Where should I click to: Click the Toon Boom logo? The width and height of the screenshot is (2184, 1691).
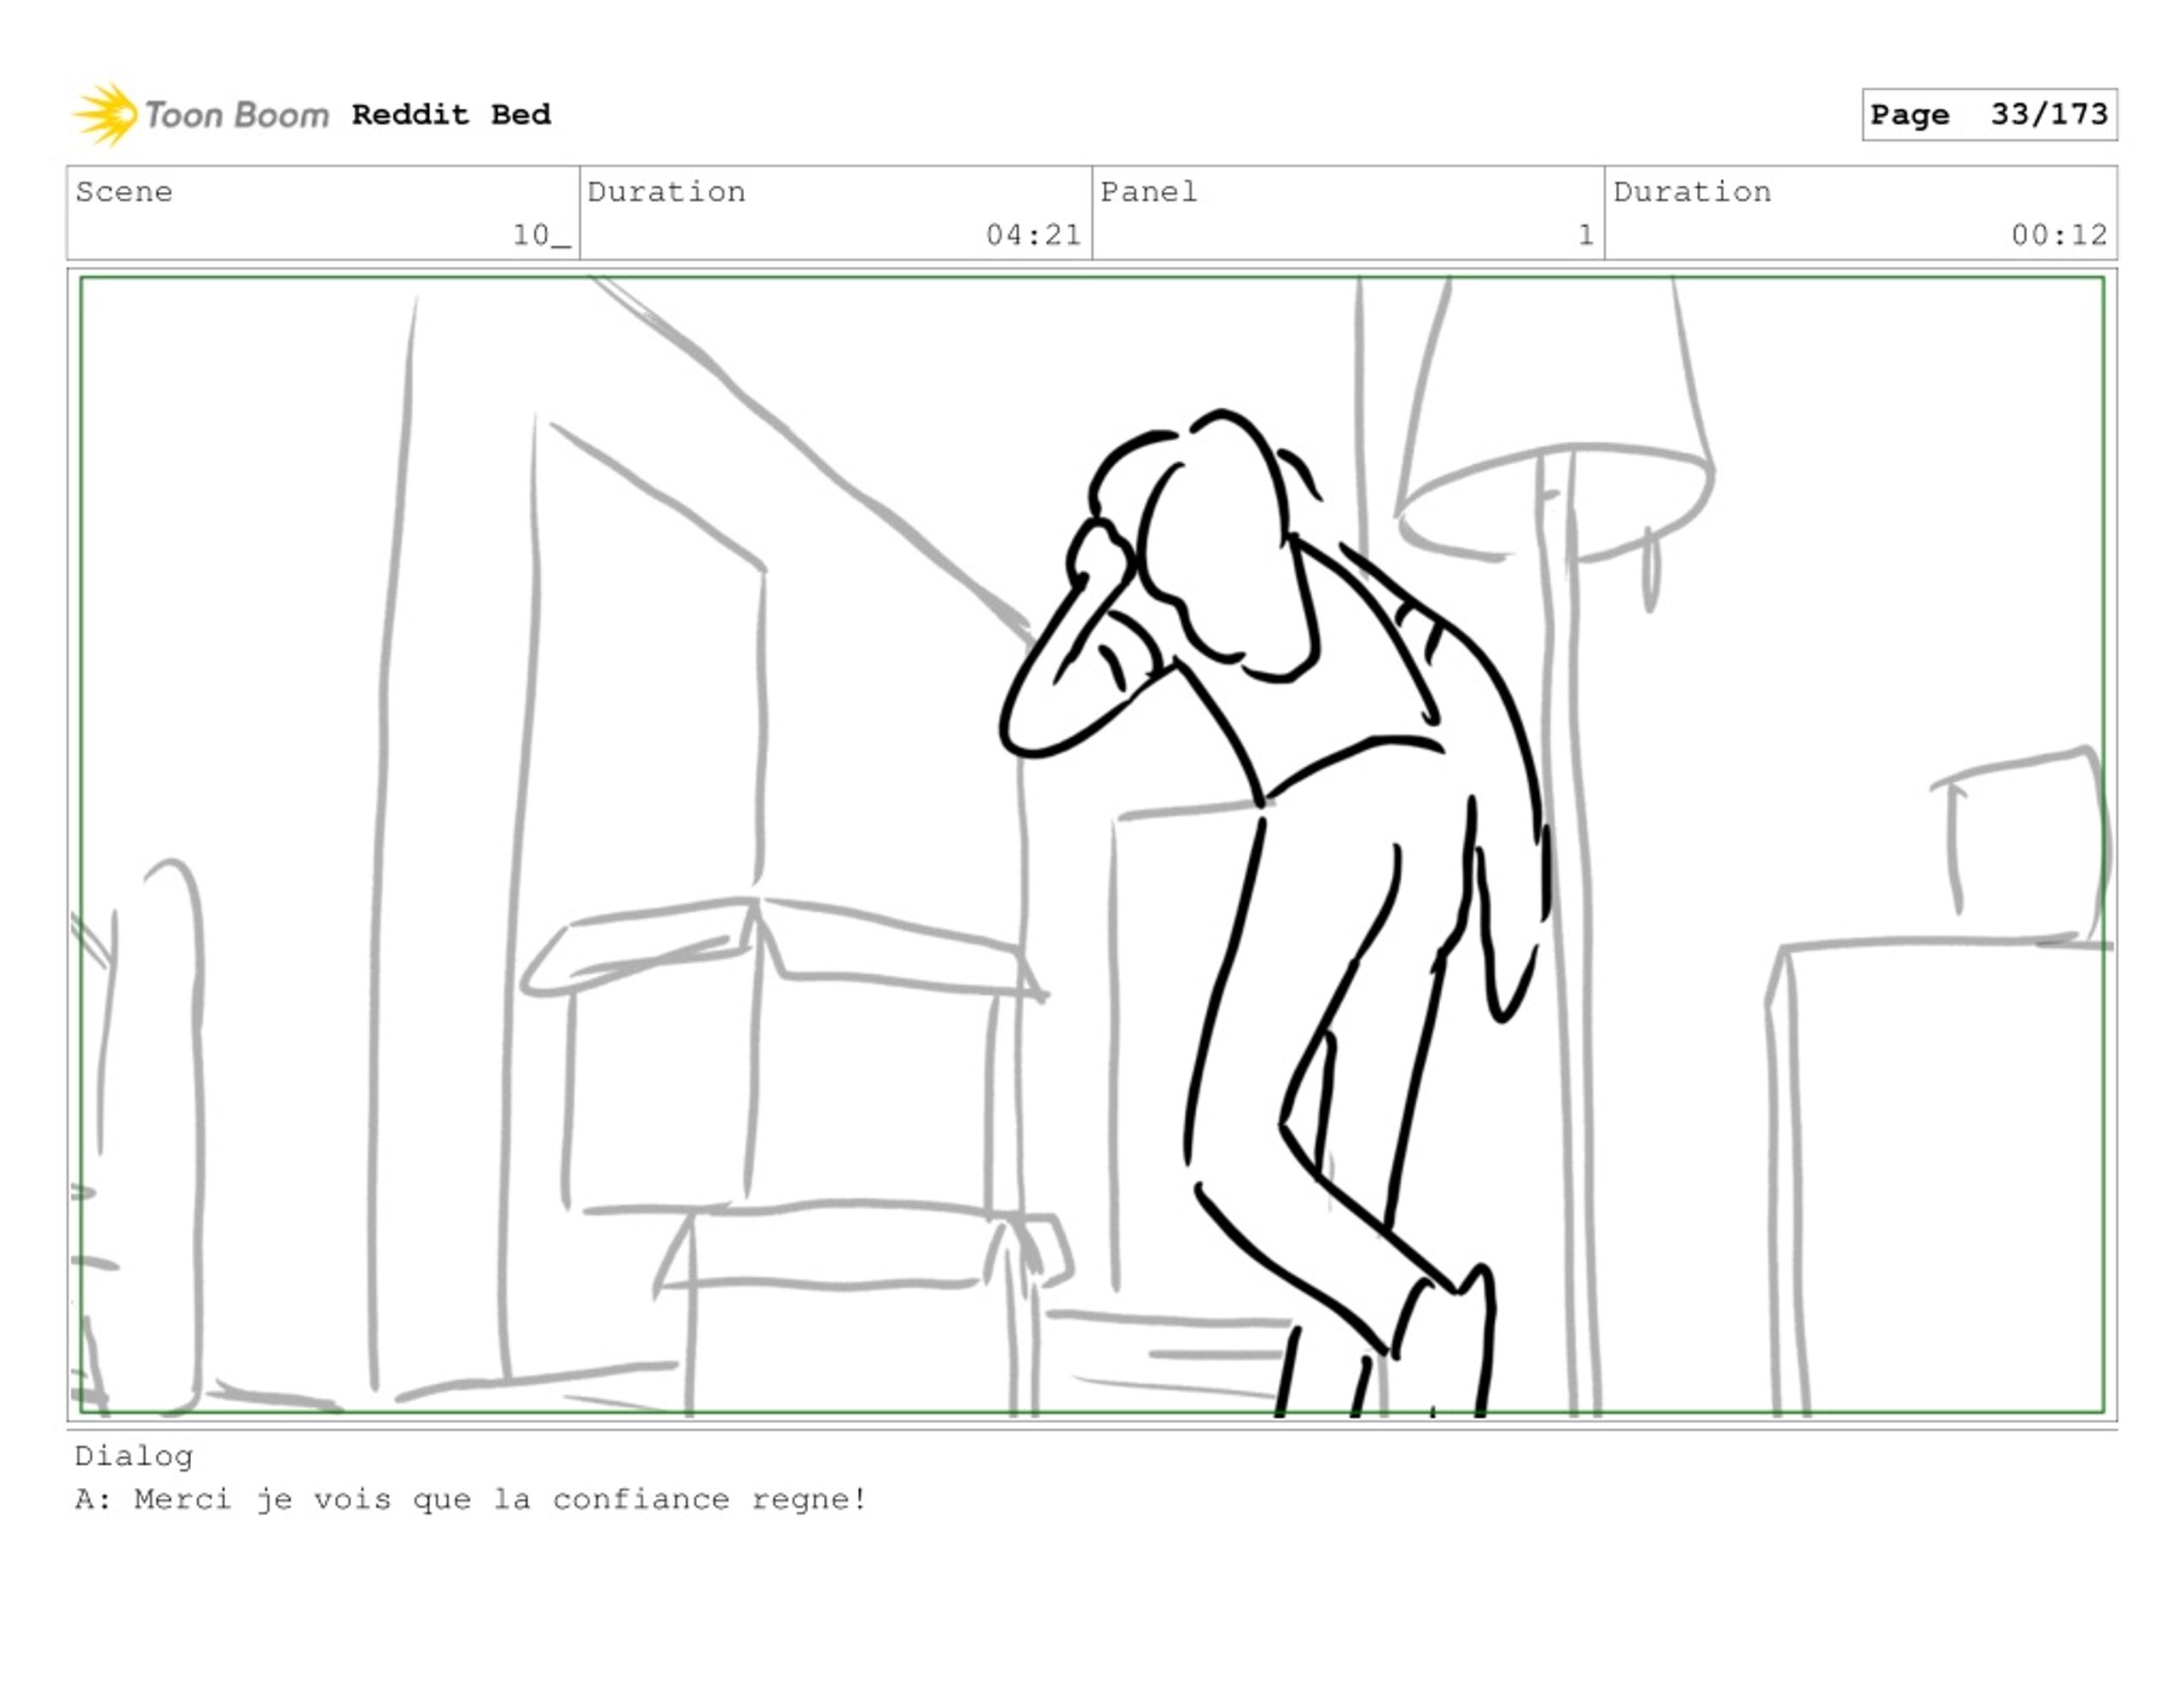[200, 114]
